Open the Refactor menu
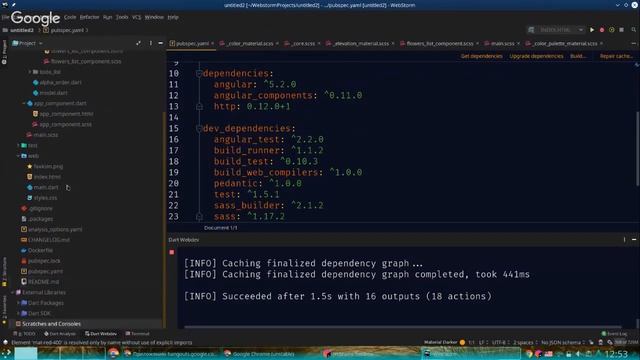Viewport: 640px width, 360px height. pyautogui.click(x=89, y=17)
